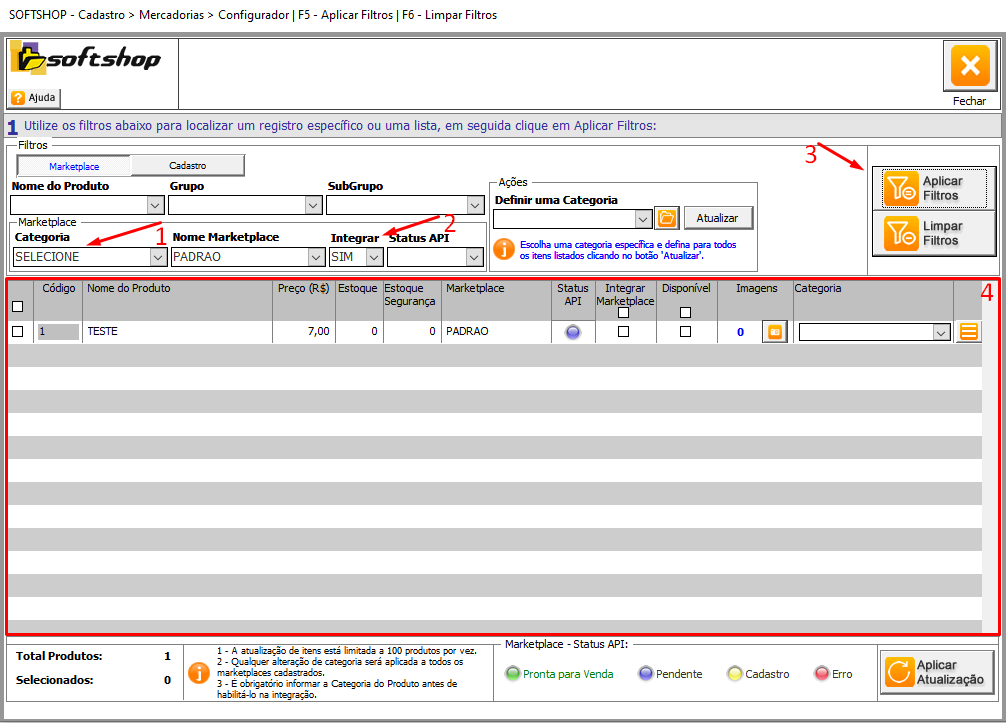The width and height of the screenshot is (1006, 723).
Task: Open the Ajuda help button
Action: tap(35, 98)
